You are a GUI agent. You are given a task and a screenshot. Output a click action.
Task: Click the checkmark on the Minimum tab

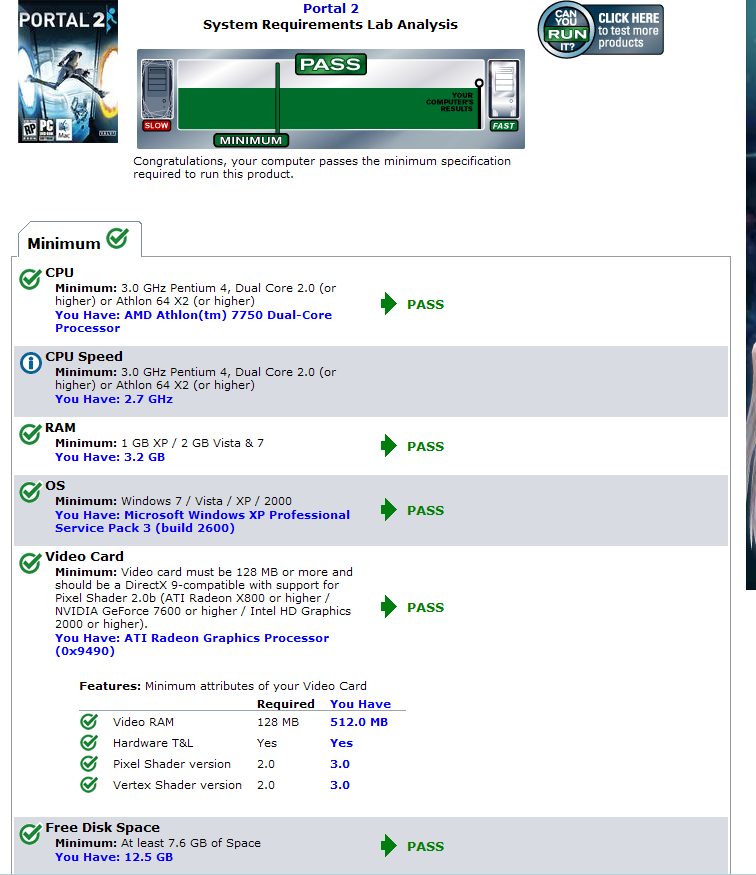(x=118, y=238)
